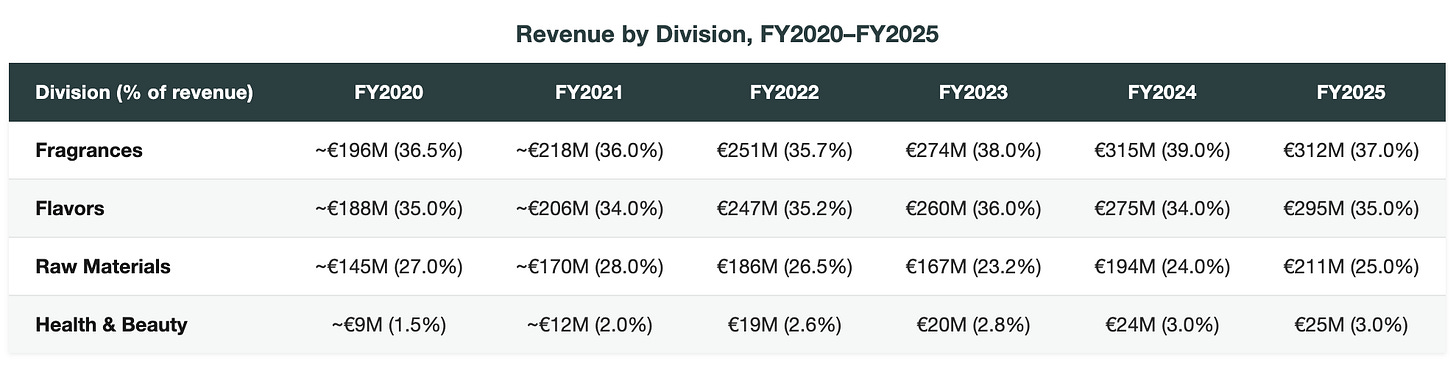Click Flavors FY2022 cell €247M (35.2%)

click(x=784, y=209)
